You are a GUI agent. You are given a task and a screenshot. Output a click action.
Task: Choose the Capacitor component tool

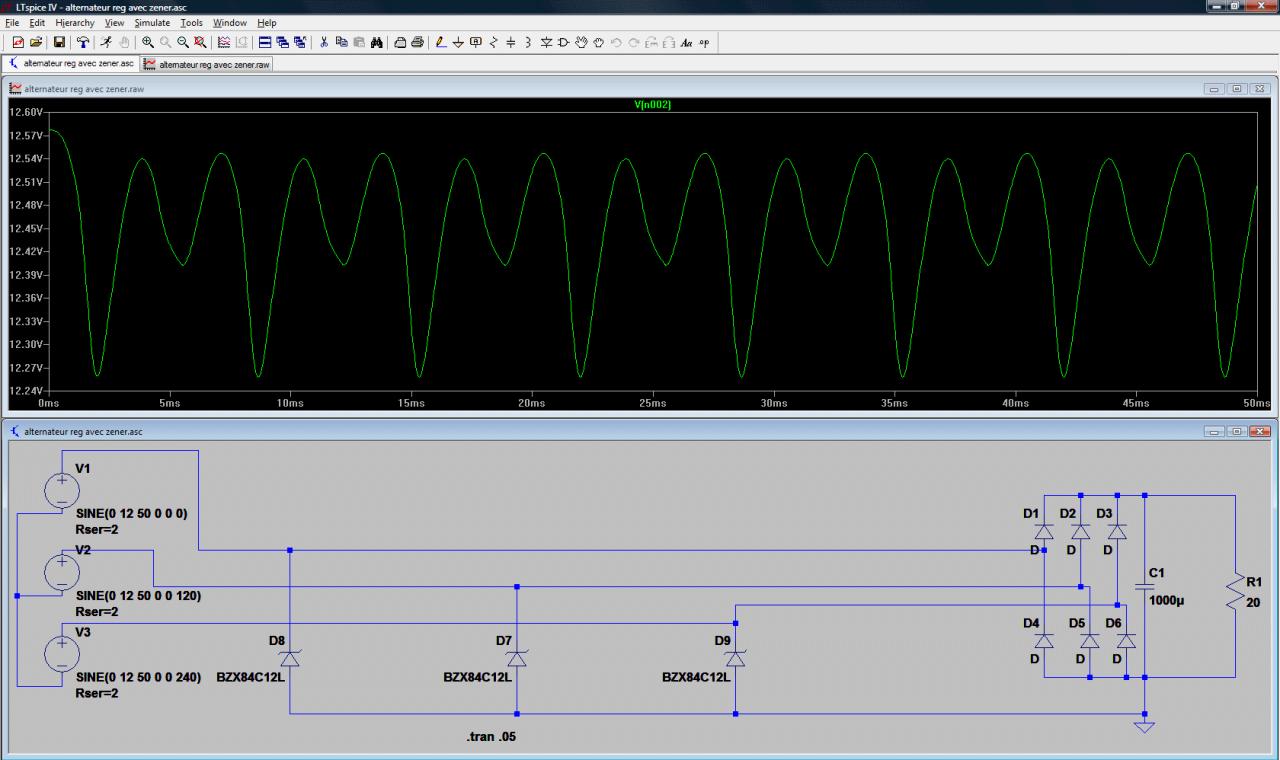[510, 42]
